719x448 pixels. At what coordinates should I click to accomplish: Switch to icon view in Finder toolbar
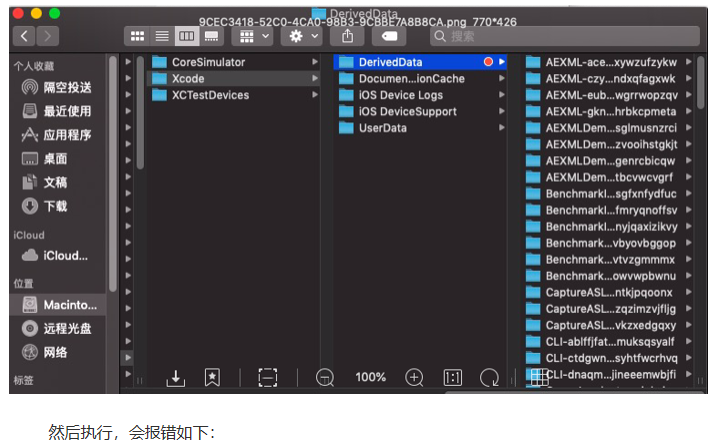pos(137,36)
